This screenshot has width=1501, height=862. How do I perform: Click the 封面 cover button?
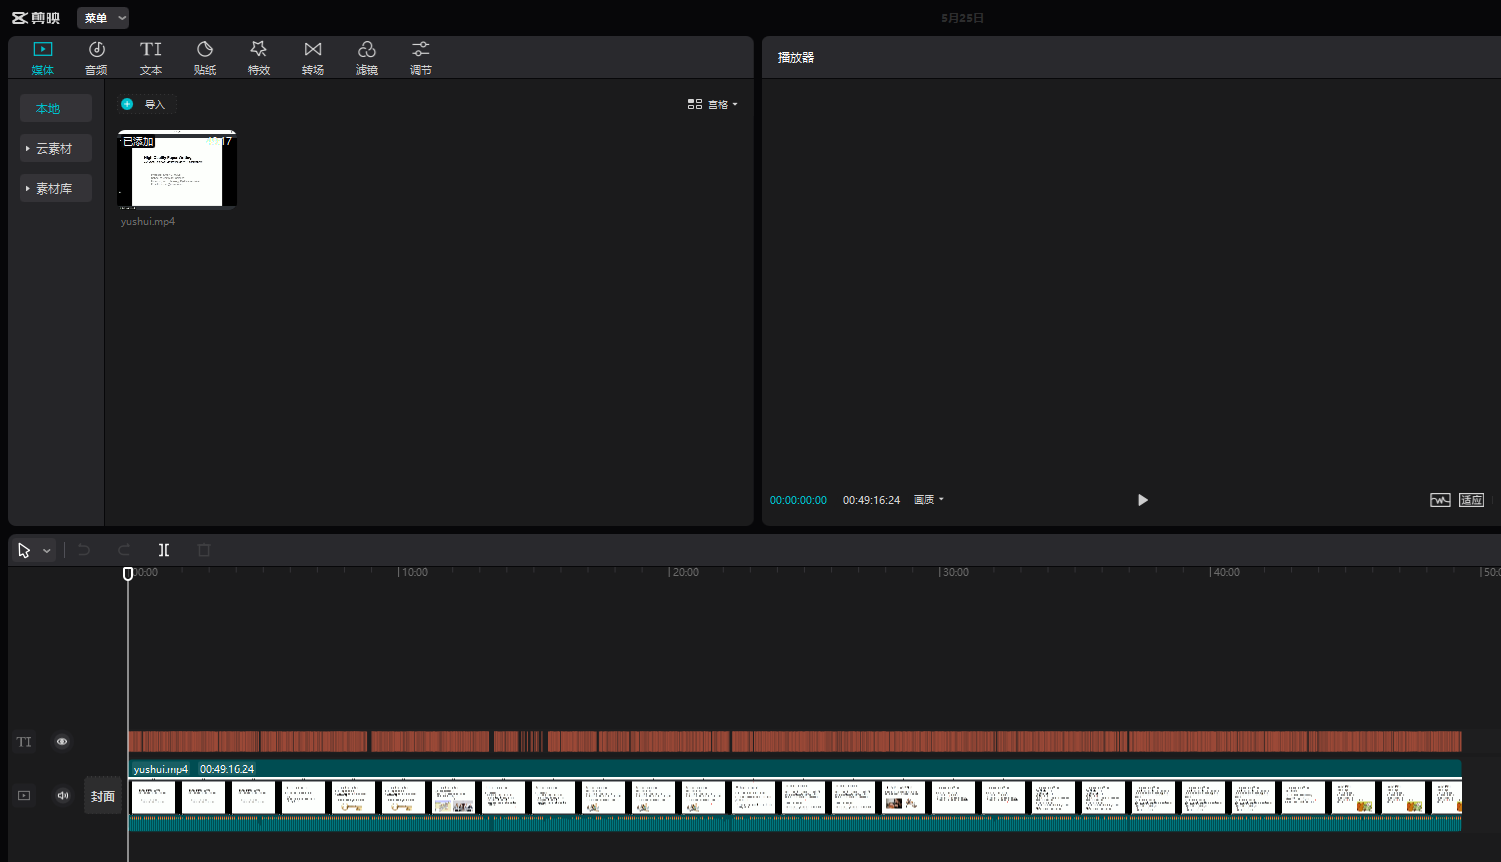point(103,796)
